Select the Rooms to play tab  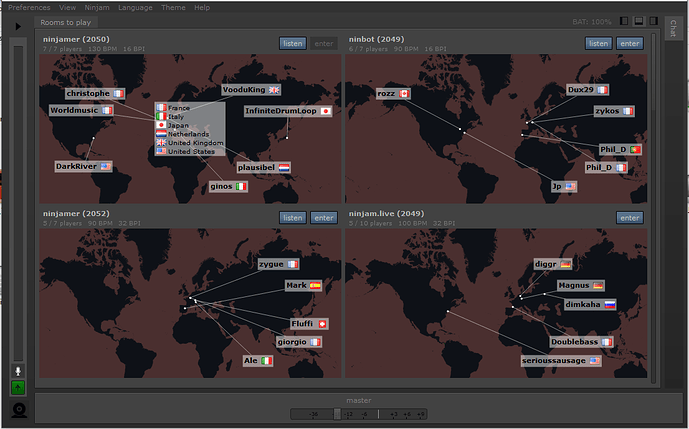[65, 22]
